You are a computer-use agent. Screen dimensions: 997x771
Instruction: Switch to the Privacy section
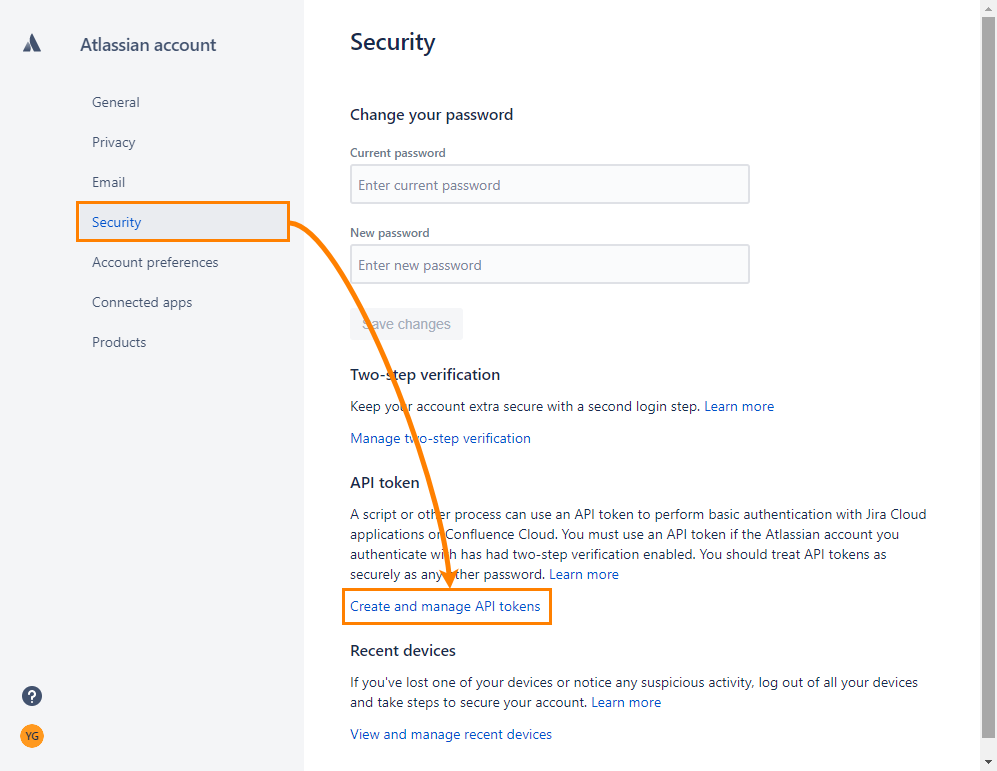pos(113,142)
